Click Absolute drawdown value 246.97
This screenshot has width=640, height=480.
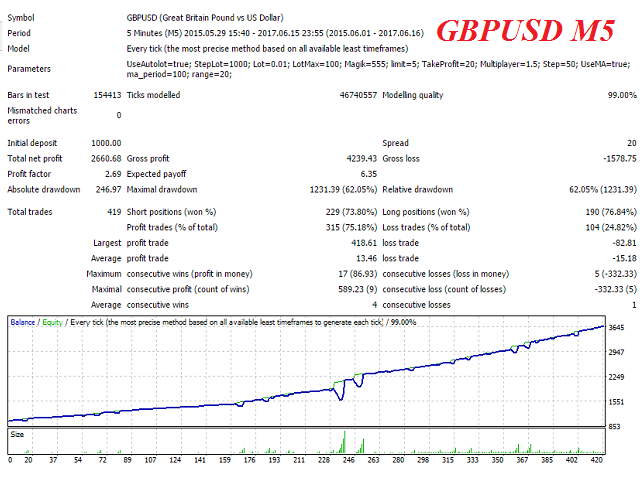(x=108, y=189)
